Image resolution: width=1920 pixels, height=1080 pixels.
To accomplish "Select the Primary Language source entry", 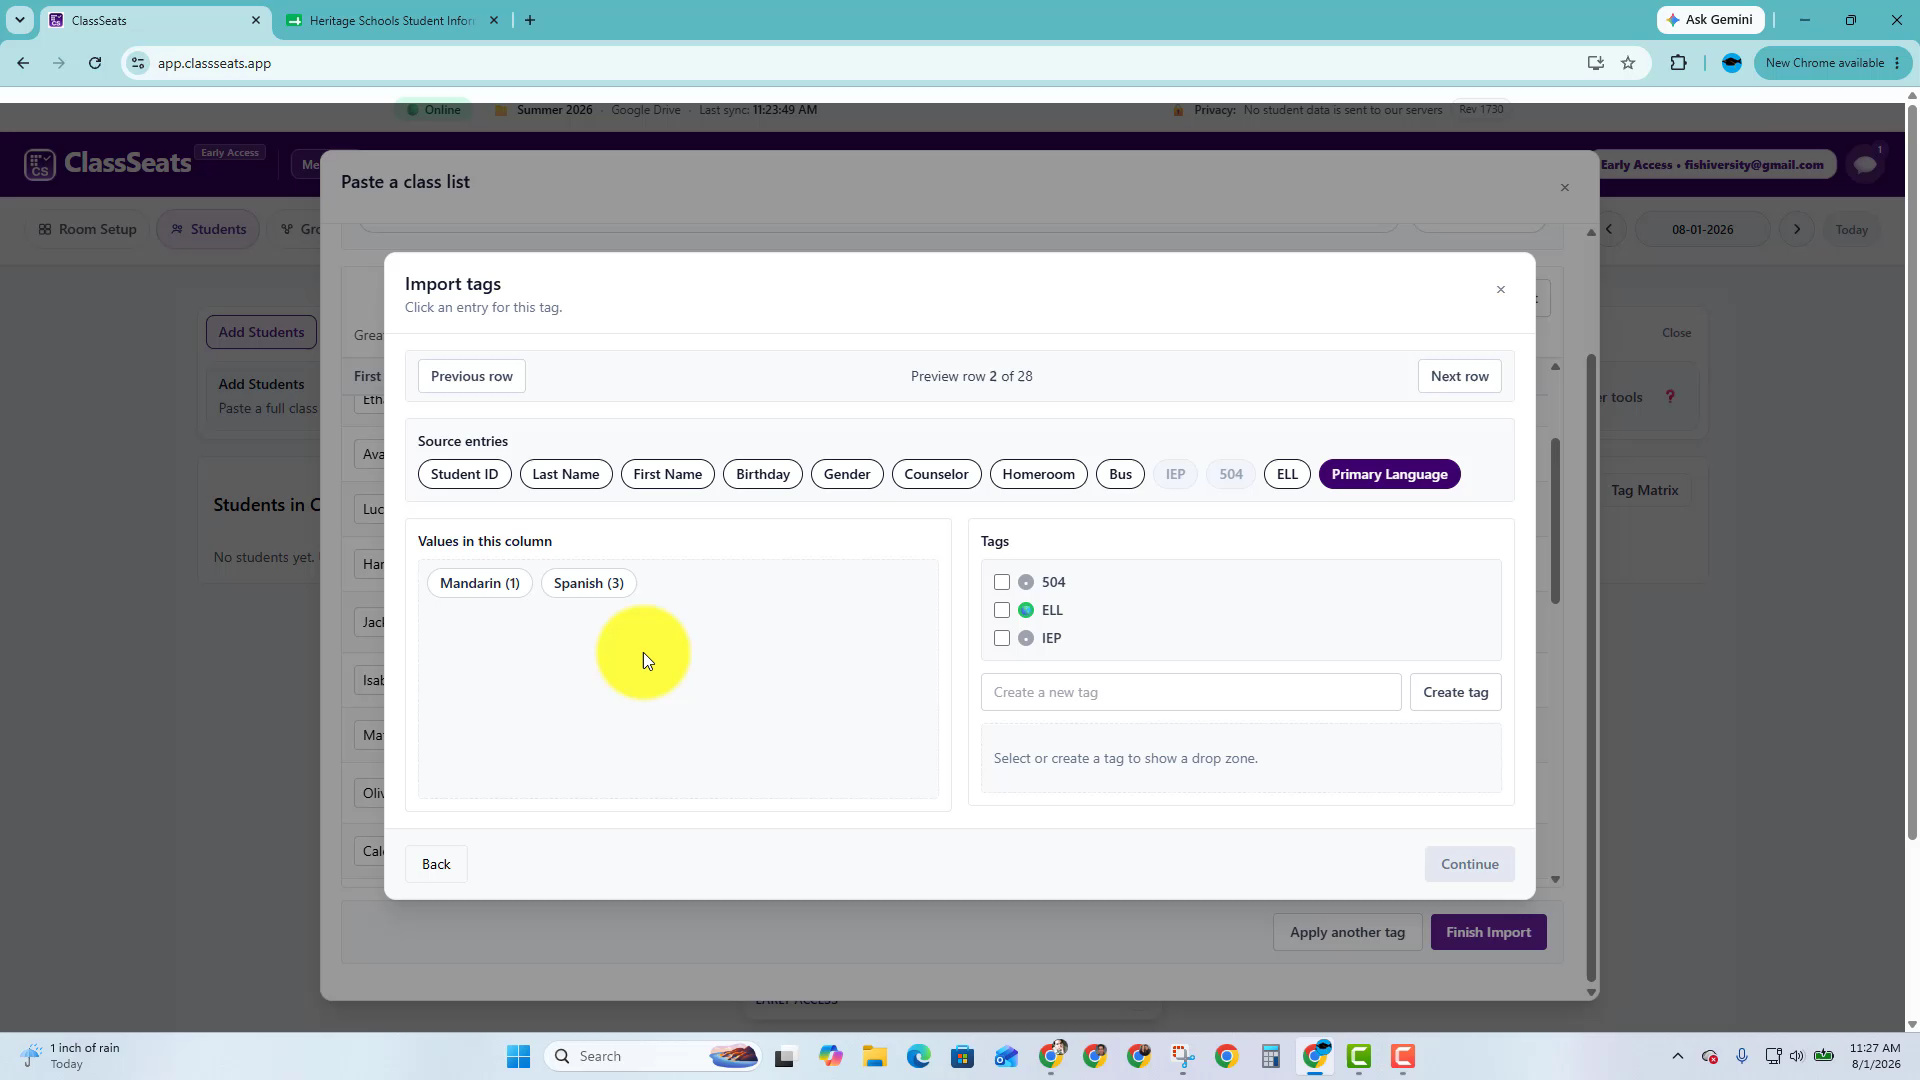I will click(x=1390, y=474).
